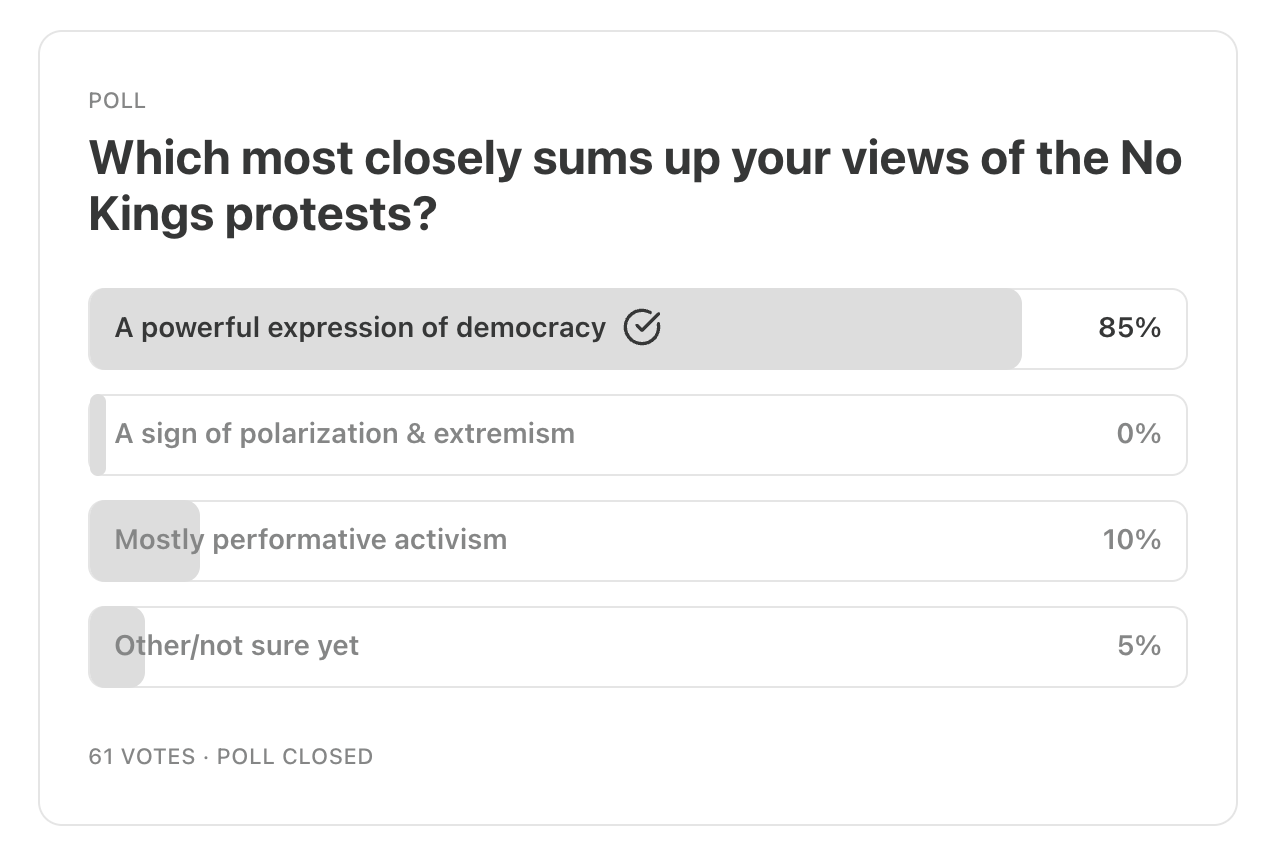
Task: Choose 'Mostly performative activism' poll option
Action: pyautogui.click(x=638, y=541)
